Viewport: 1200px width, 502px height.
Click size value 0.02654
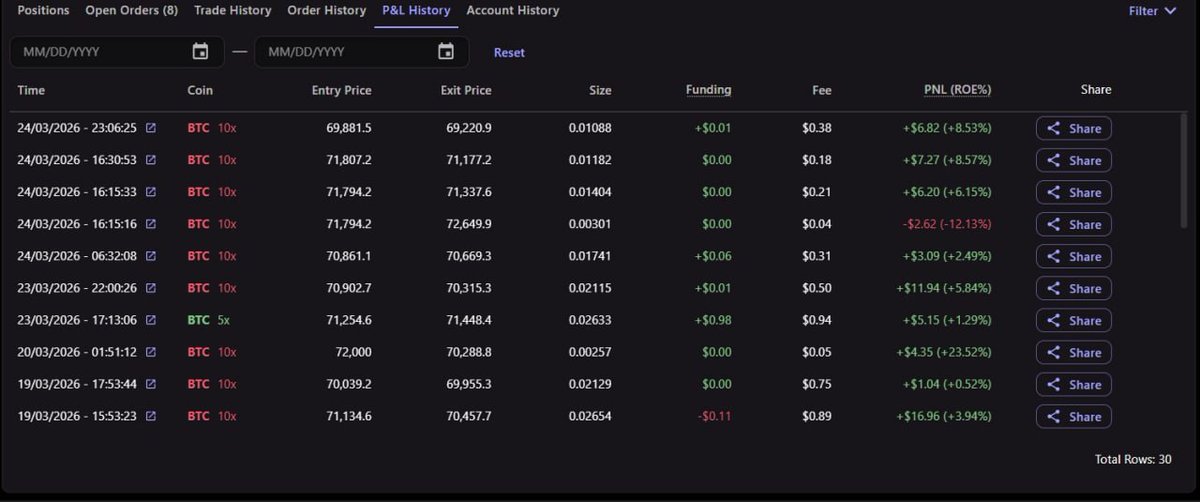click(x=588, y=416)
